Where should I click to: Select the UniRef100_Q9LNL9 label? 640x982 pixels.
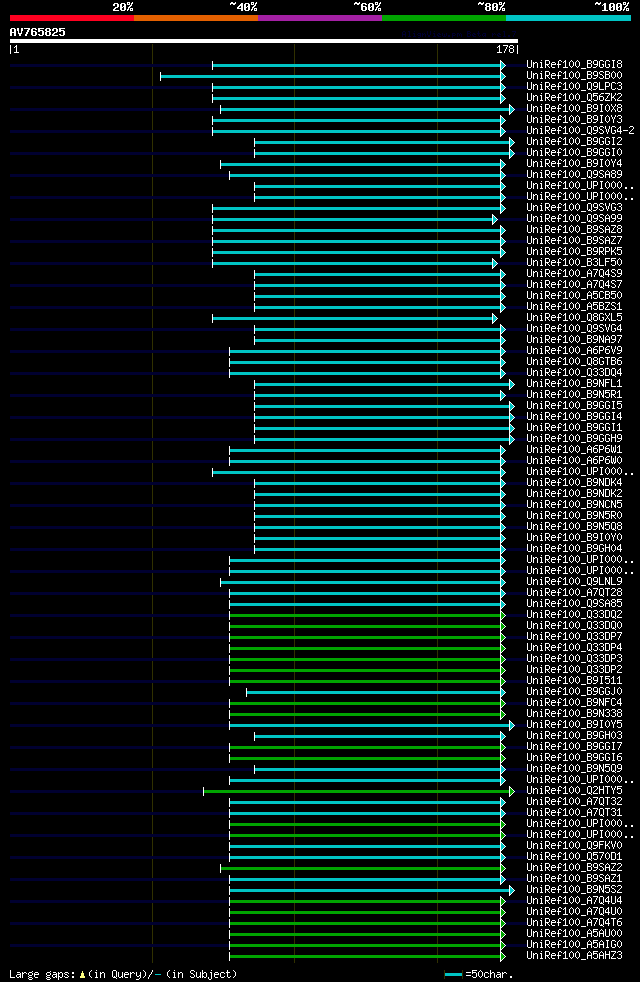pyautogui.click(x=574, y=581)
